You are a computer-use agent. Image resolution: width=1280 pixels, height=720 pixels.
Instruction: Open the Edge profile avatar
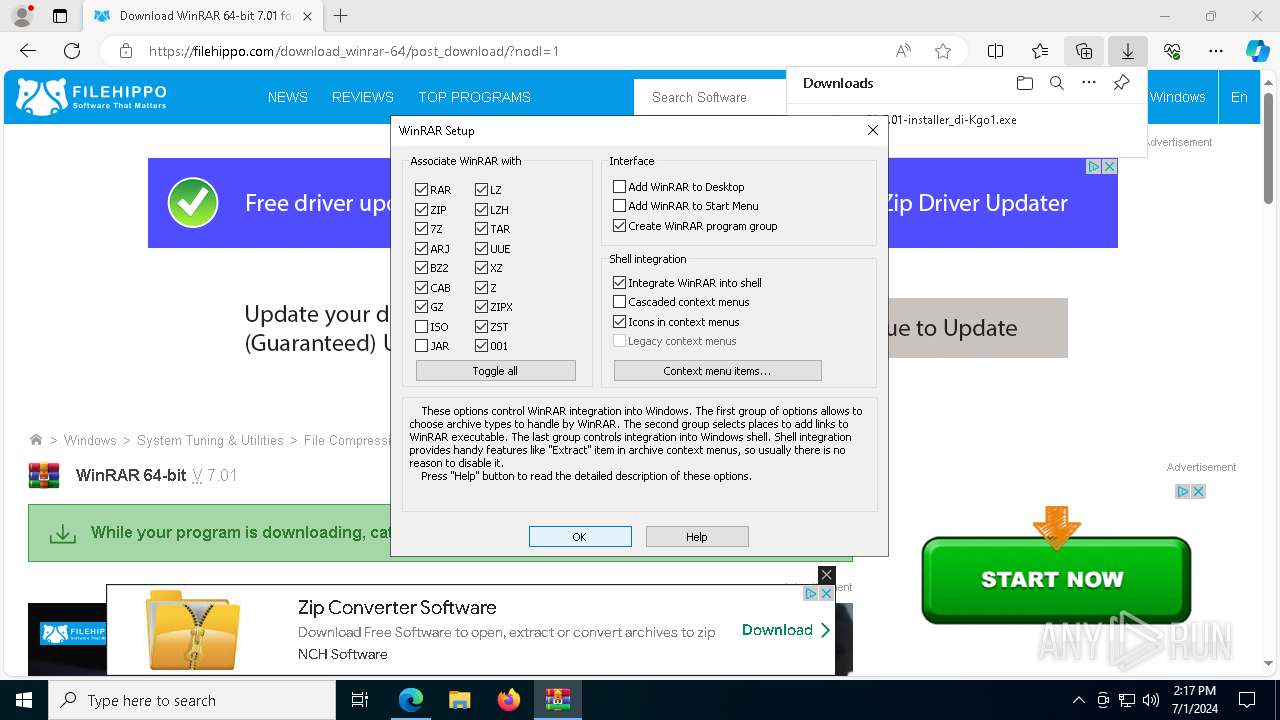(22, 16)
